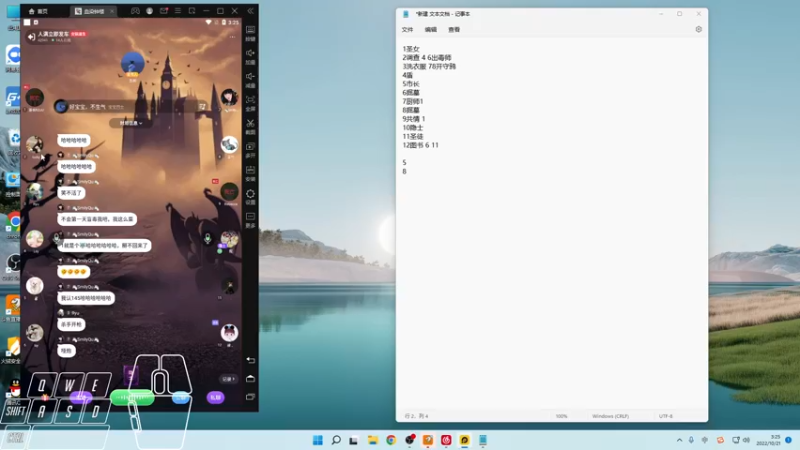Show hidden system tray icons
Viewport: 800px width, 450px height.
pyautogui.click(x=679, y=440)
